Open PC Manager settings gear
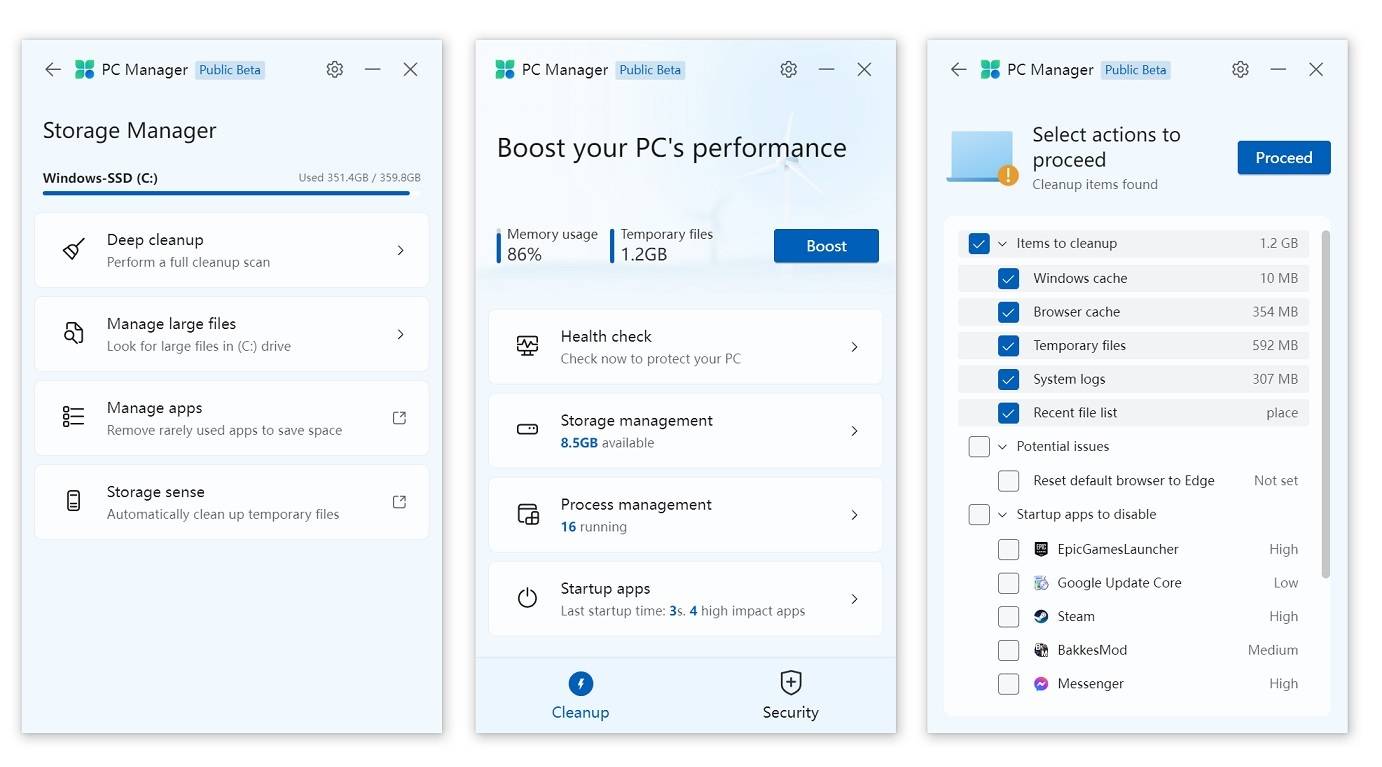This screenshot has width=1382, height=767. pyautogui.click(x=334, y=69)
